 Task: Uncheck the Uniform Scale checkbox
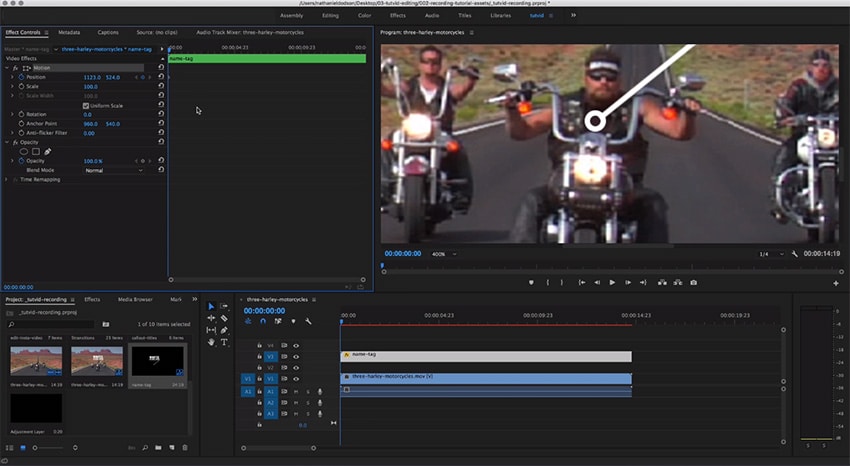pos(86,105)
